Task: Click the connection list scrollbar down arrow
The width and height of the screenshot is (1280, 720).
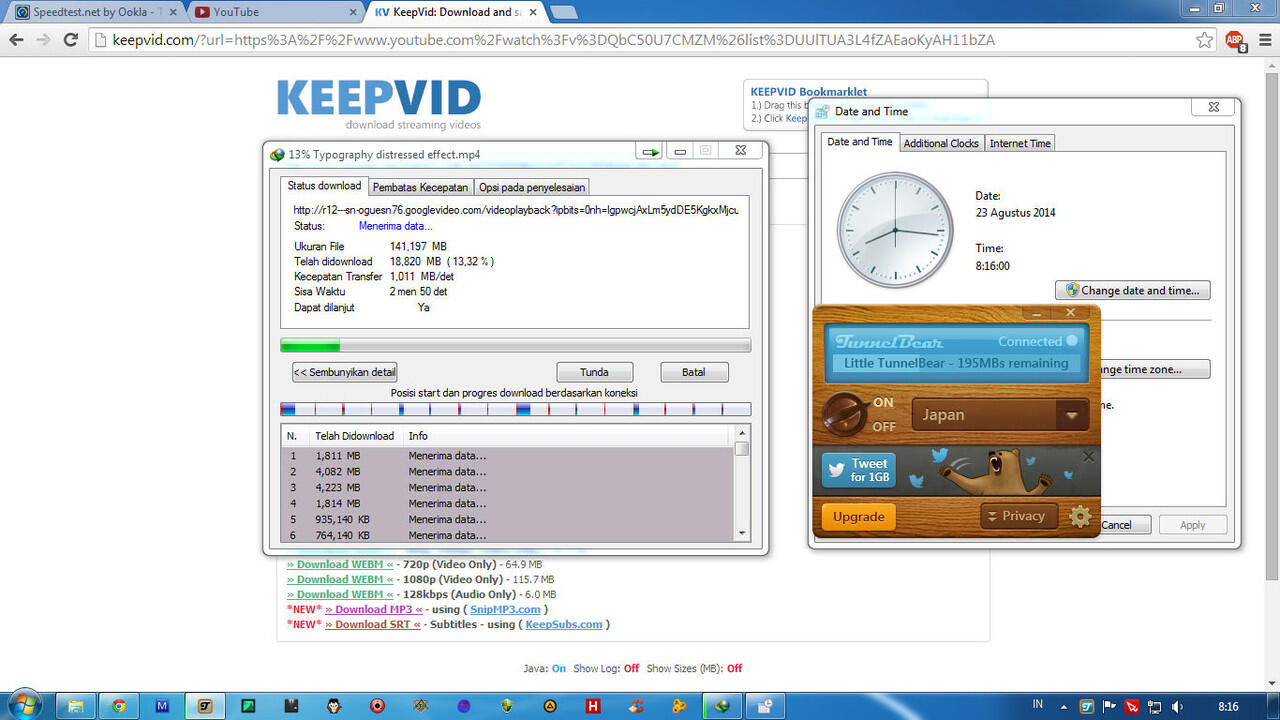Action: pyautogui.click(x=742, y=533)
